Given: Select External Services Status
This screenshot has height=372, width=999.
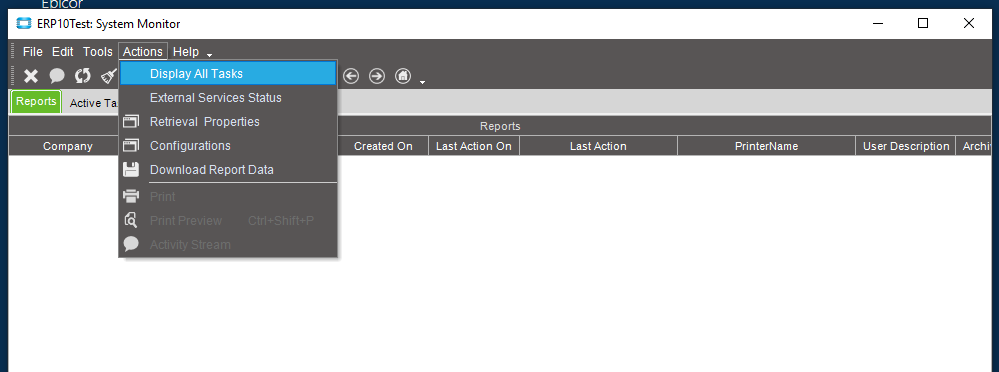Looking at the screenshot, I should (x=228, y=98).
